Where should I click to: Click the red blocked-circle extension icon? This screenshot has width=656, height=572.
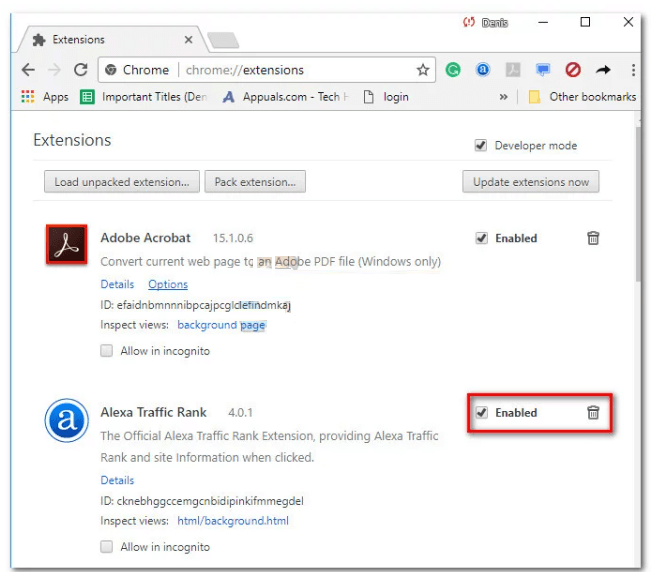point(573,70)
